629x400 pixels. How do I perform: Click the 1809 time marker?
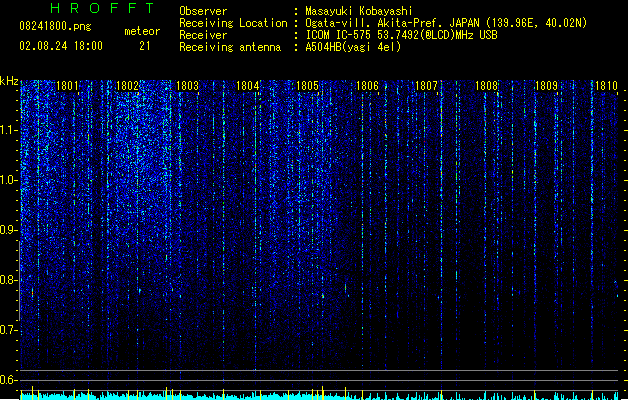[546, 86]
